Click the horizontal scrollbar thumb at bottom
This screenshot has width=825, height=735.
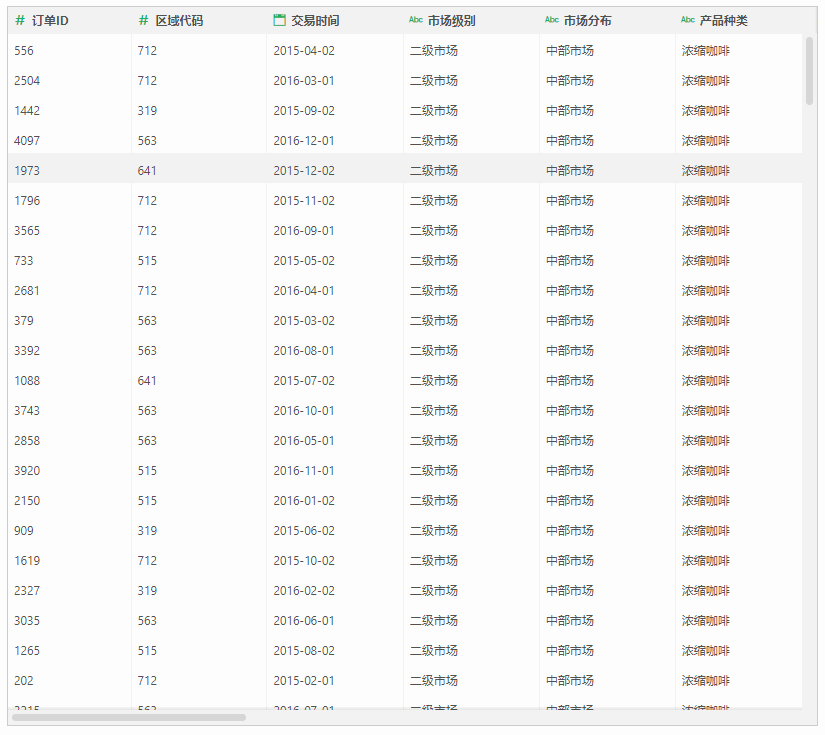point(129,717)
